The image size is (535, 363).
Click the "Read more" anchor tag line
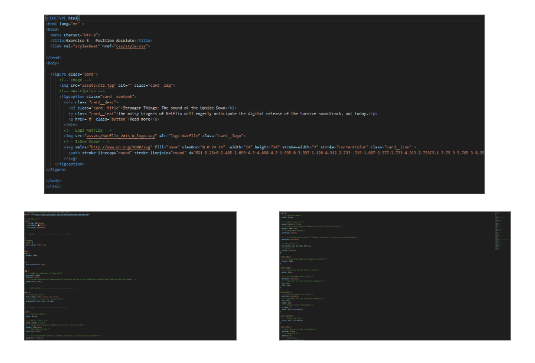(114, 119)
